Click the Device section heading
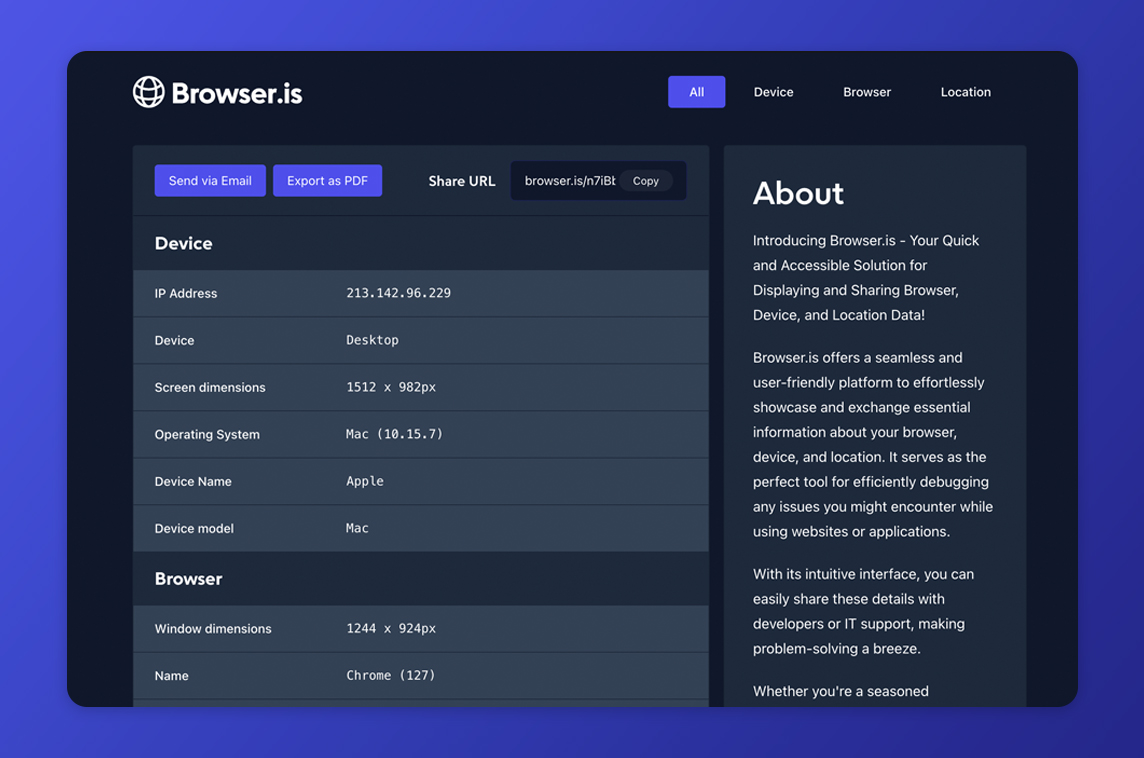 [183, 244]
